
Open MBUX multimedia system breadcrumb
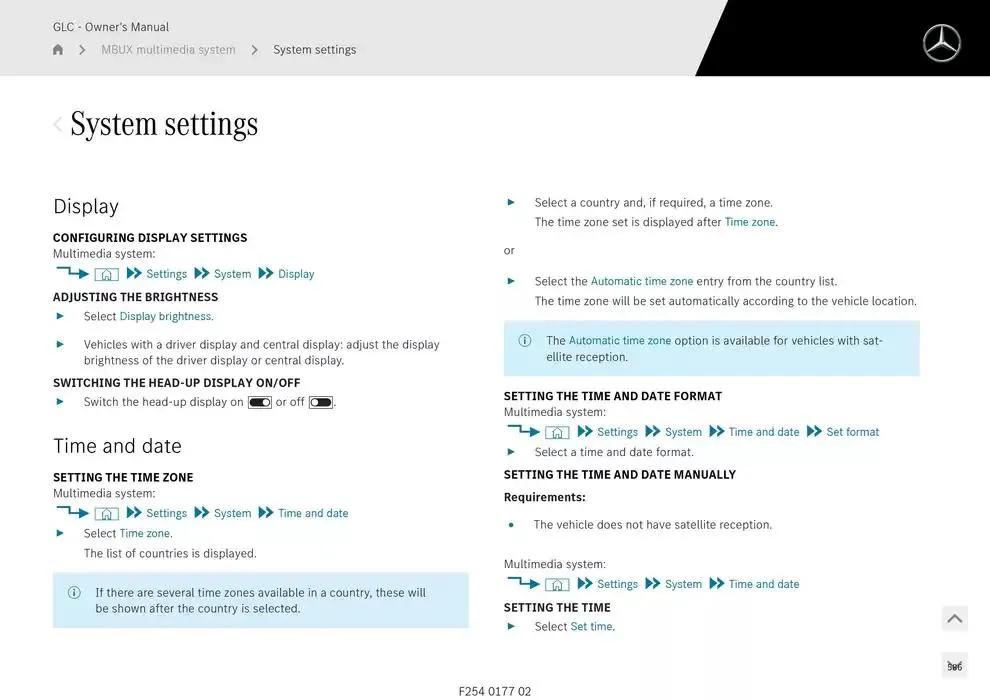click(x=168, y=50)
